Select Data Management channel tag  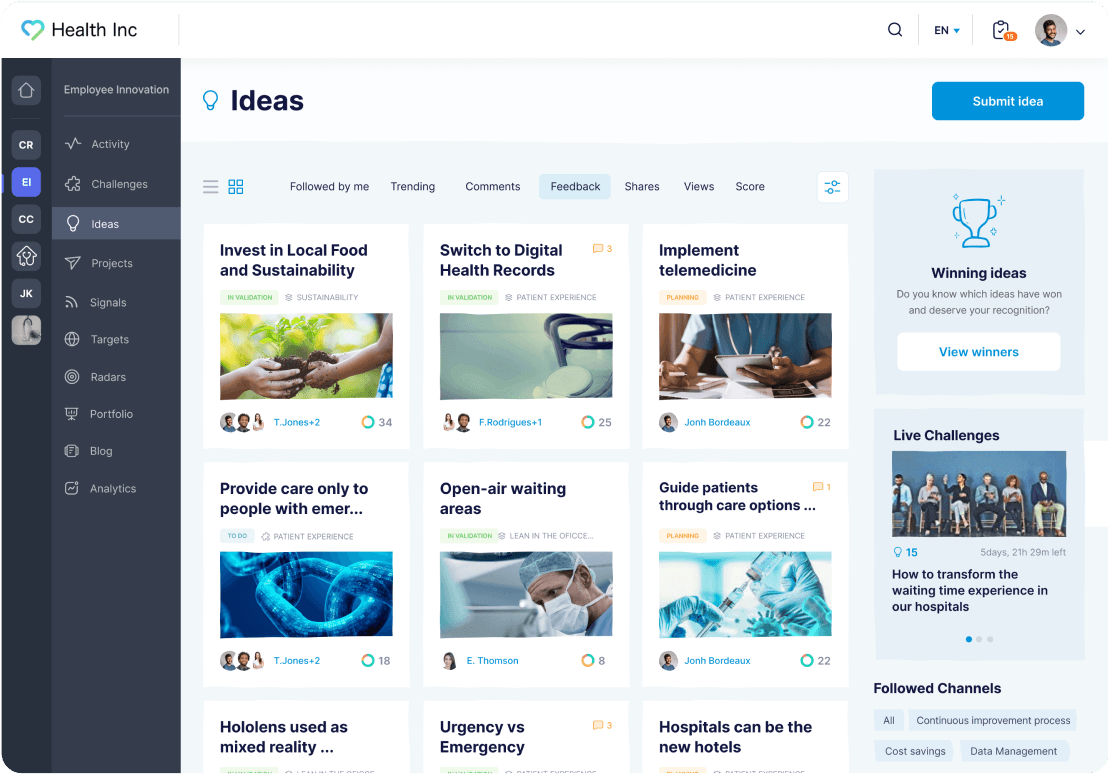(x=1013, y=751)
